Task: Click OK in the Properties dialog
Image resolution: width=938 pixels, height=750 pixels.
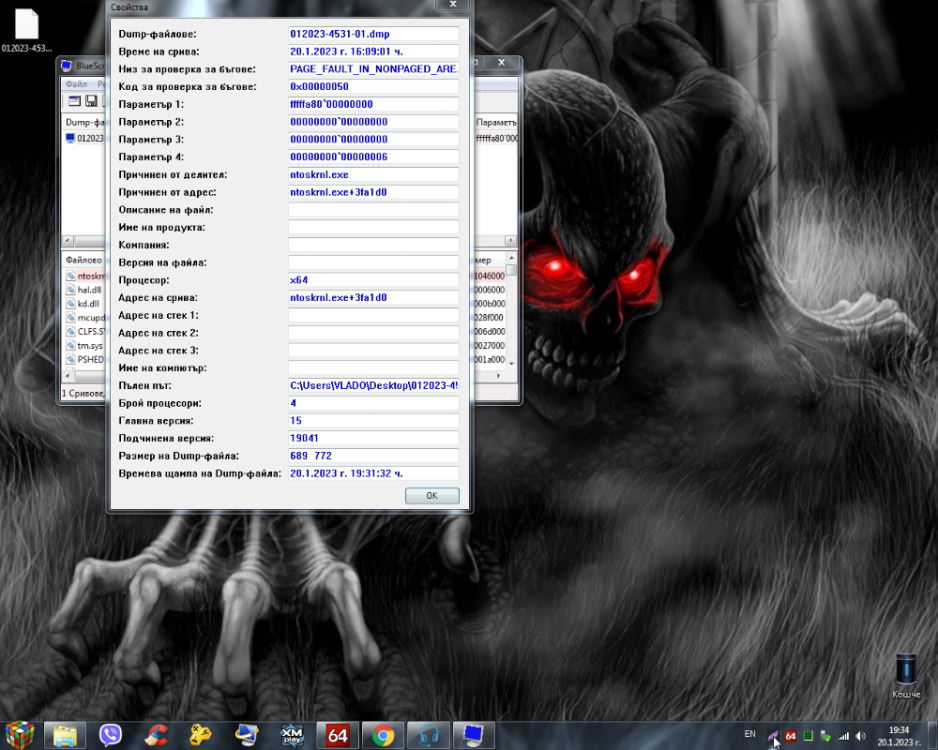Action: (432, 495)
